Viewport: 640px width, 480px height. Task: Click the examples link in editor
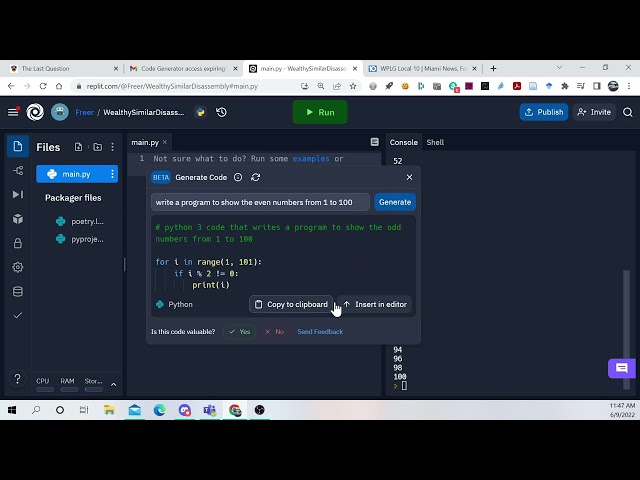(x=311, y=158)
